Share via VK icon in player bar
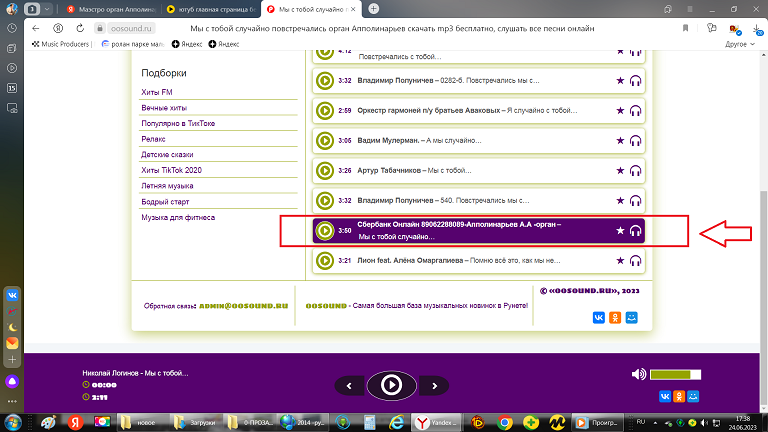 [665, 396]
